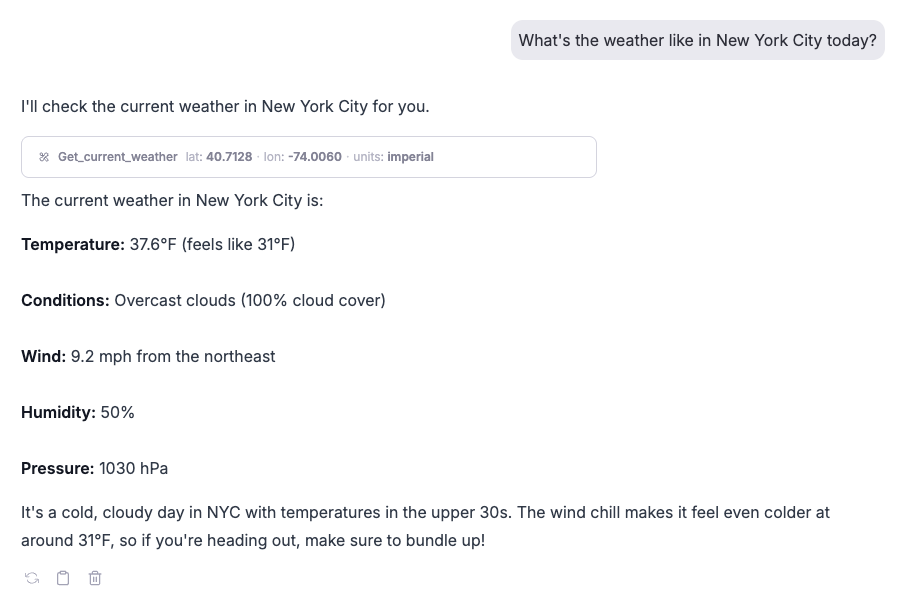Delete the assistant message via trash icon
The height and width of the screenshot is (610, 903).
[95, 578]
